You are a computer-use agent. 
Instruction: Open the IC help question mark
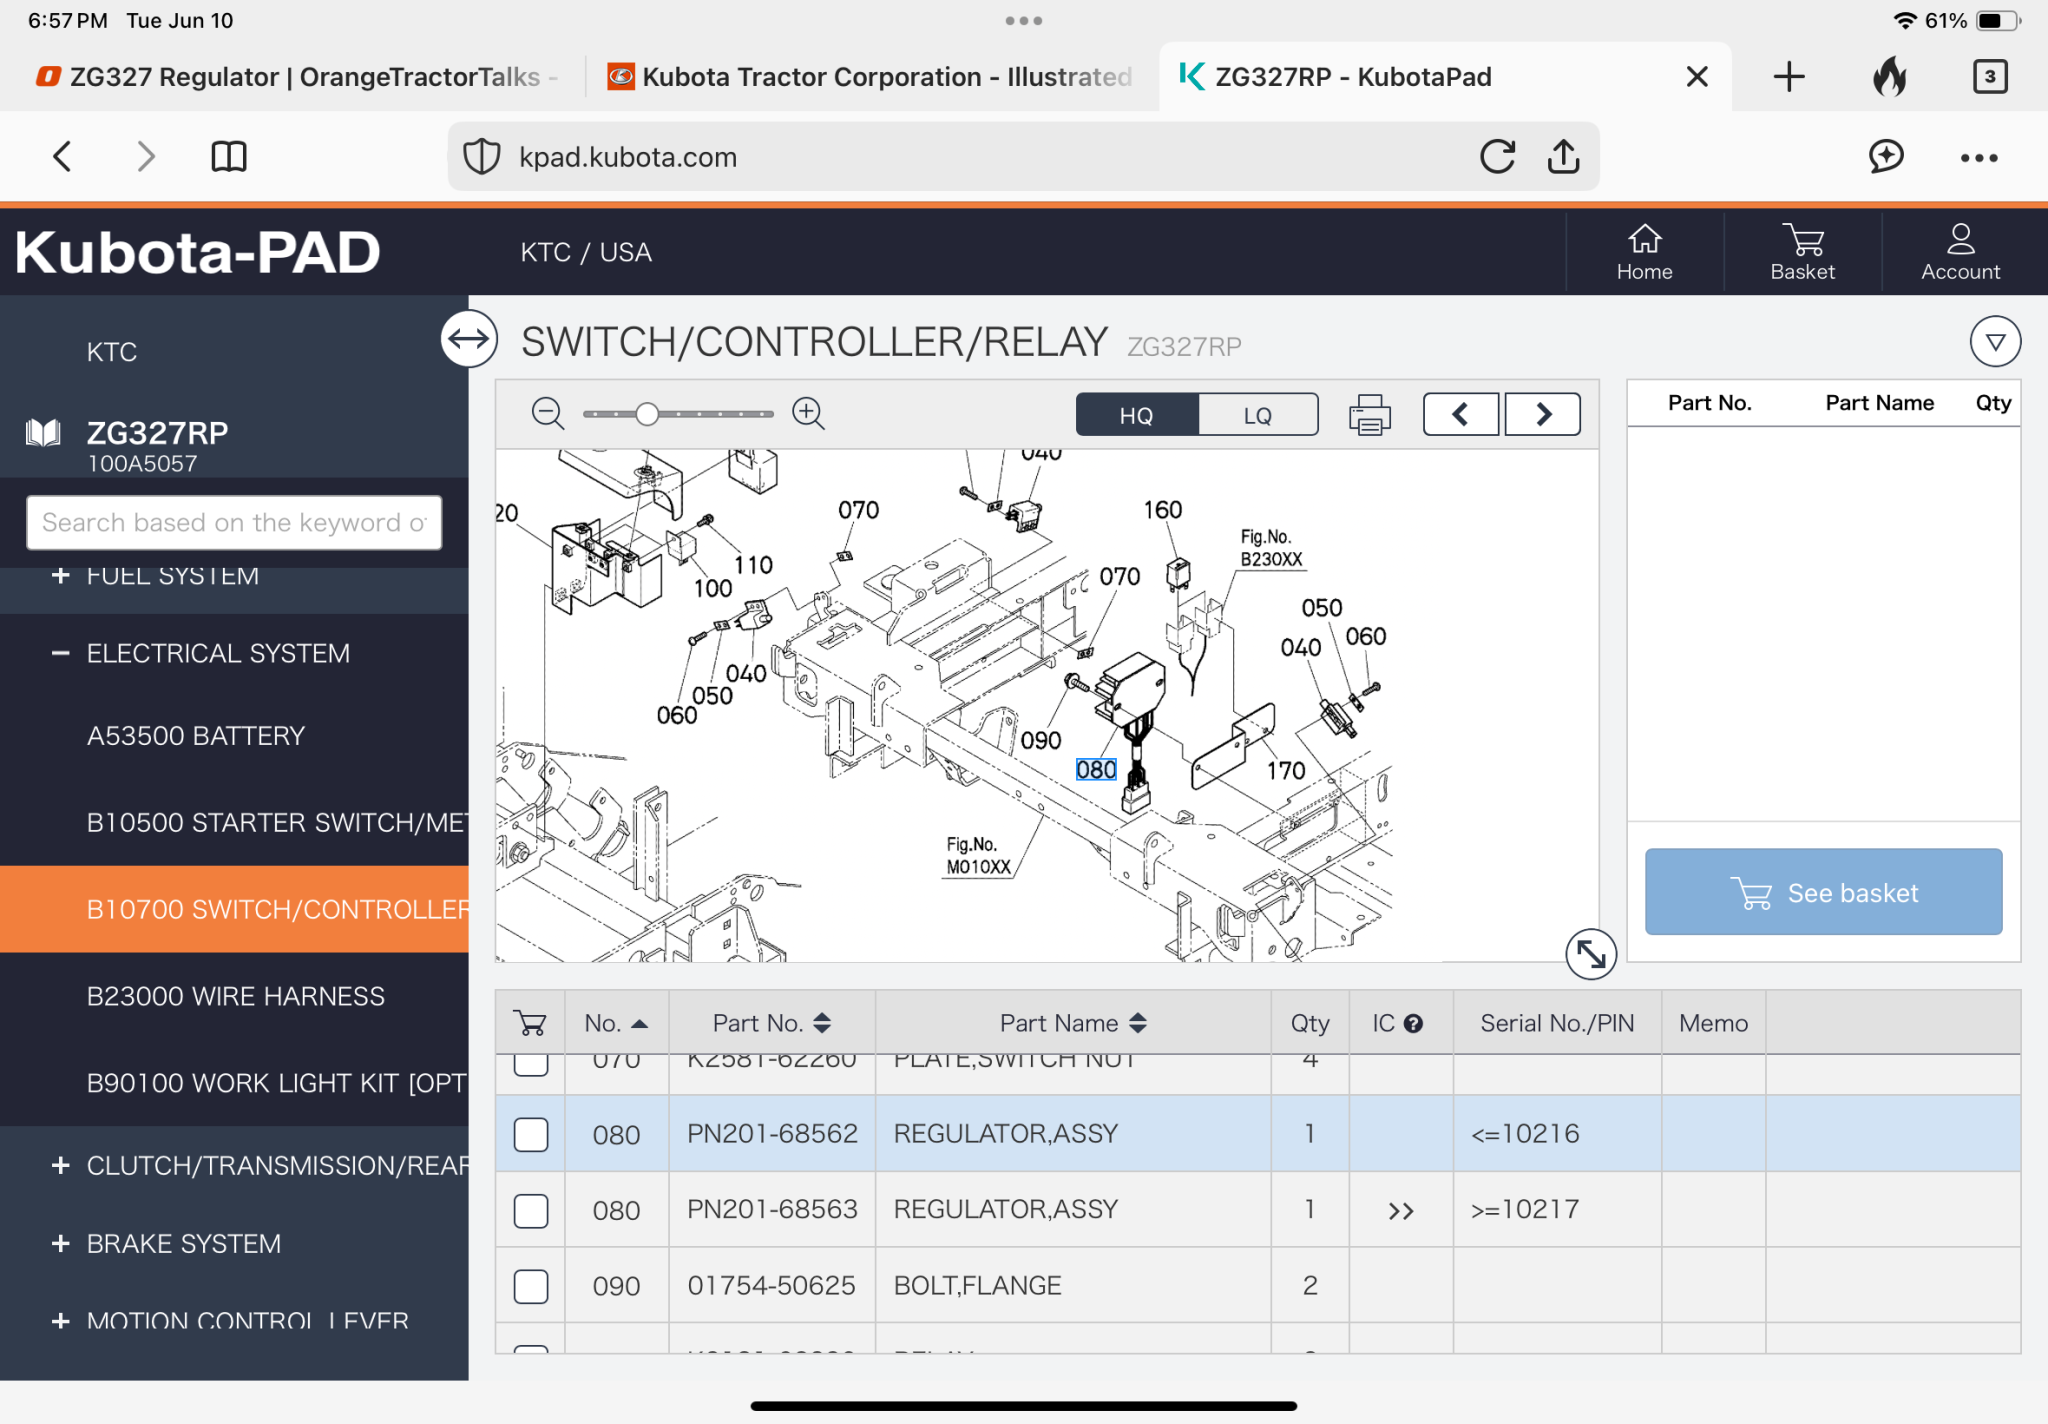tap(1413, 1023)
